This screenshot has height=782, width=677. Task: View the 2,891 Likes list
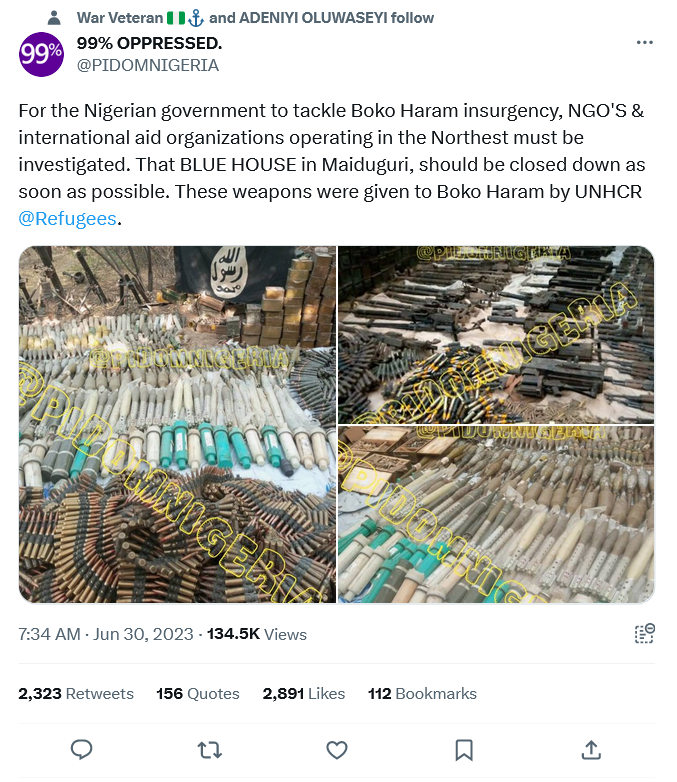304,693
